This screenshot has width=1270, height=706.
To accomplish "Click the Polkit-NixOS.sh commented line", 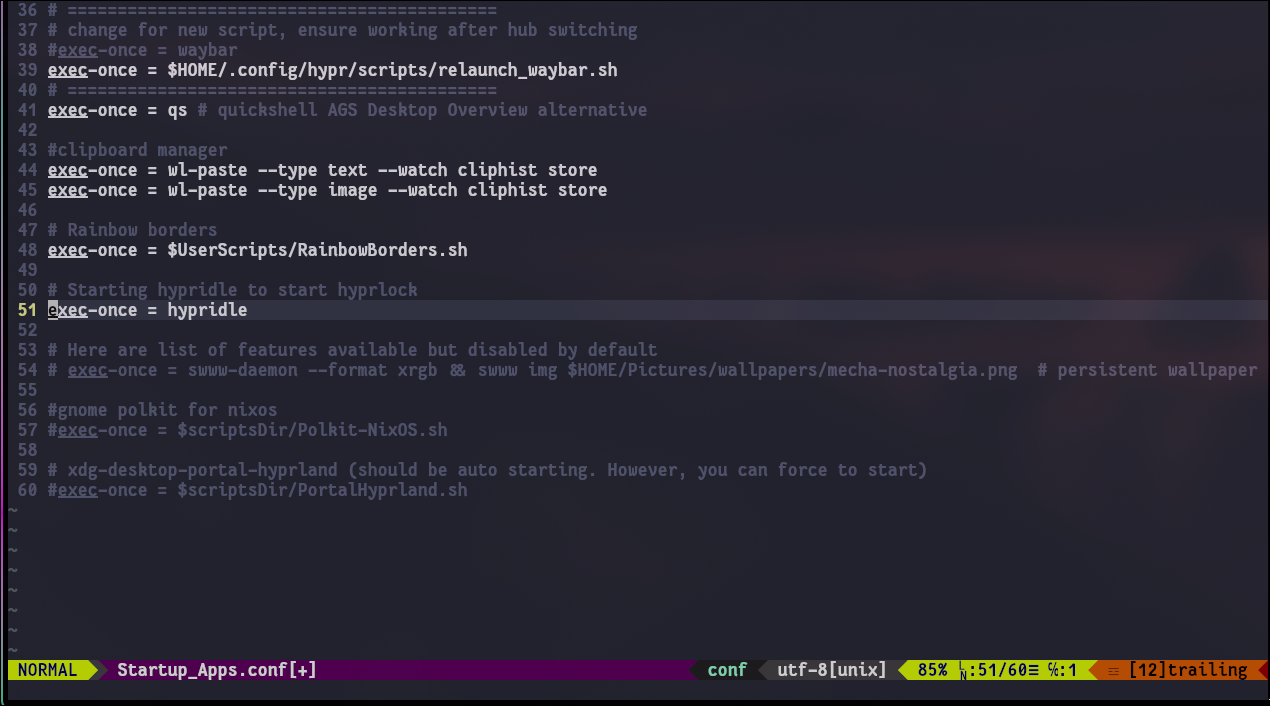I will point(247,430).
